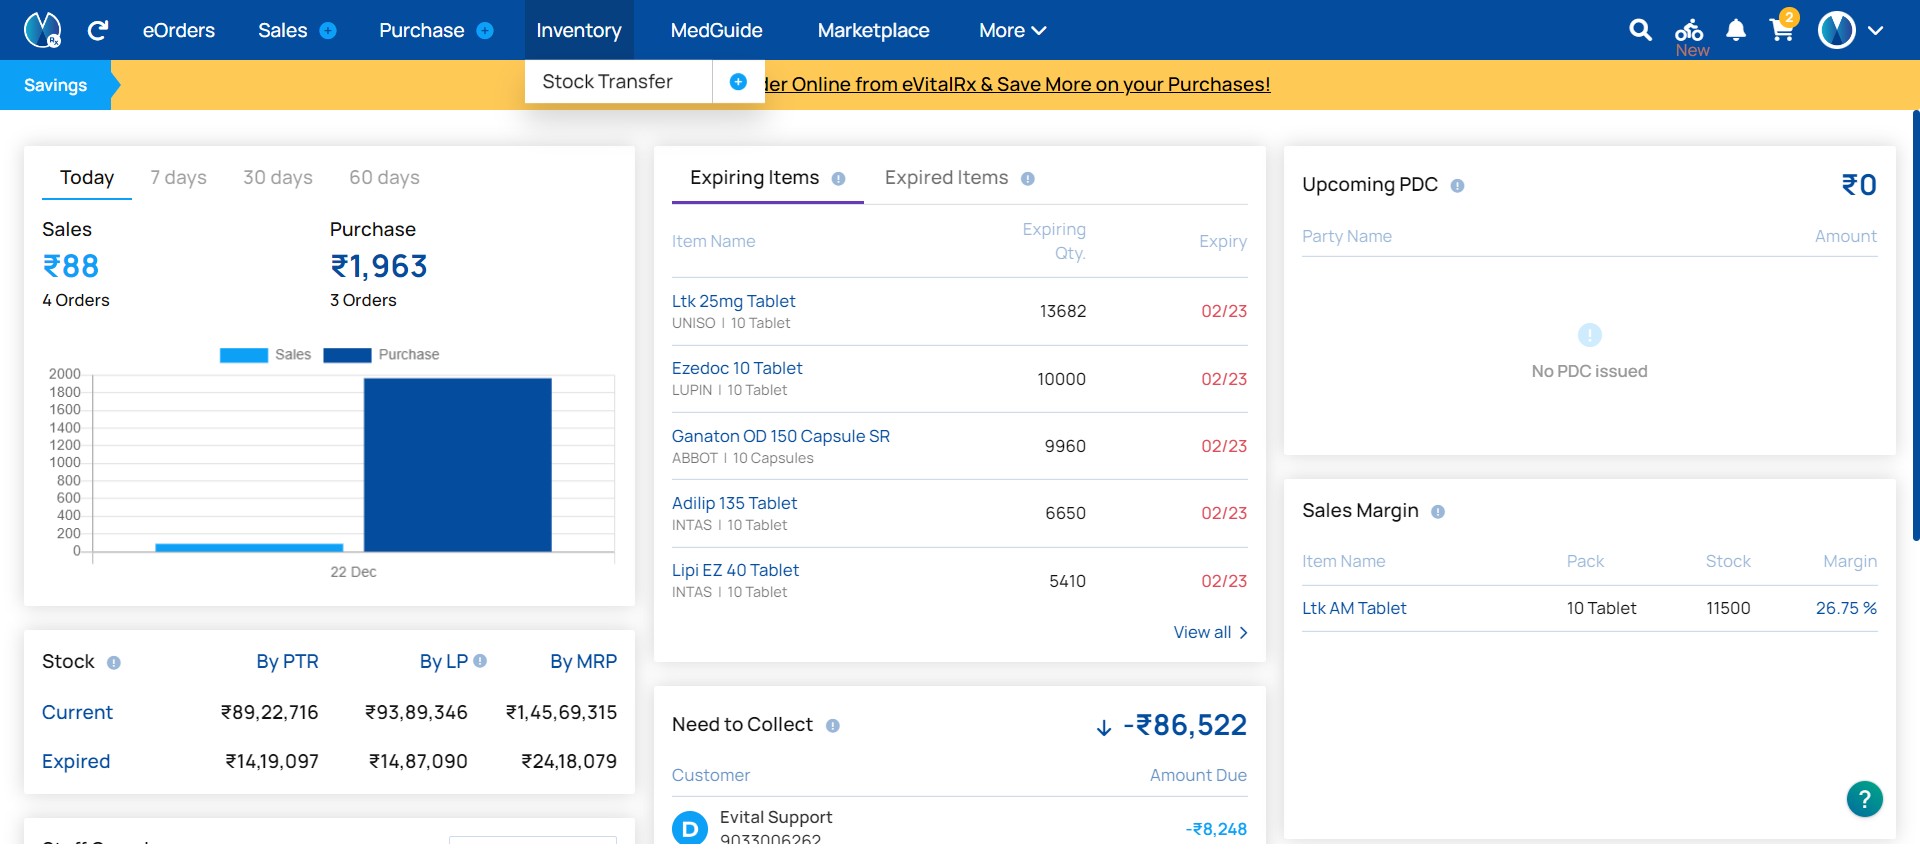Toggle the Purchase legend in the chart
This screenshot has width=1920, height=854.
[381, 355]
